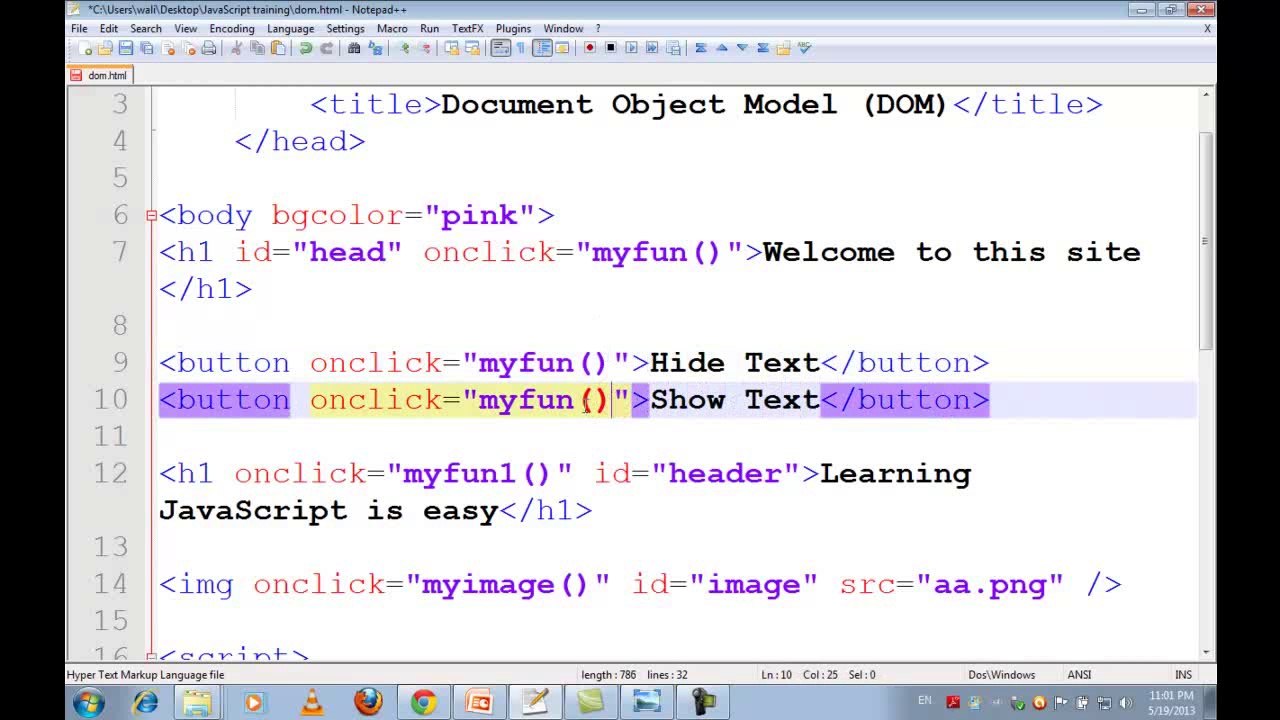The image size is (1280, 720).
Task: Open VLC media player from taskbar
Action: tap(311, 703)
